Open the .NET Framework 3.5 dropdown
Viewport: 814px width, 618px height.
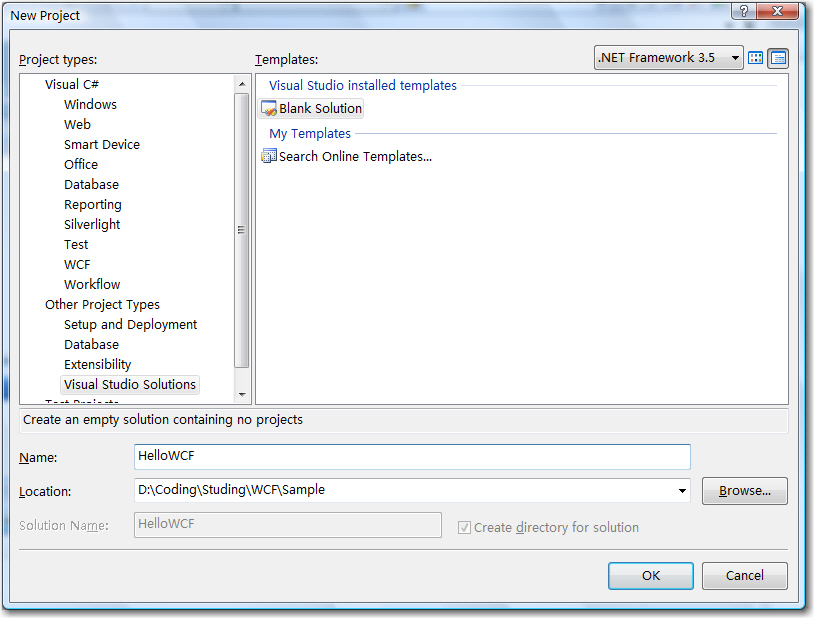click(x=668, y=58)
